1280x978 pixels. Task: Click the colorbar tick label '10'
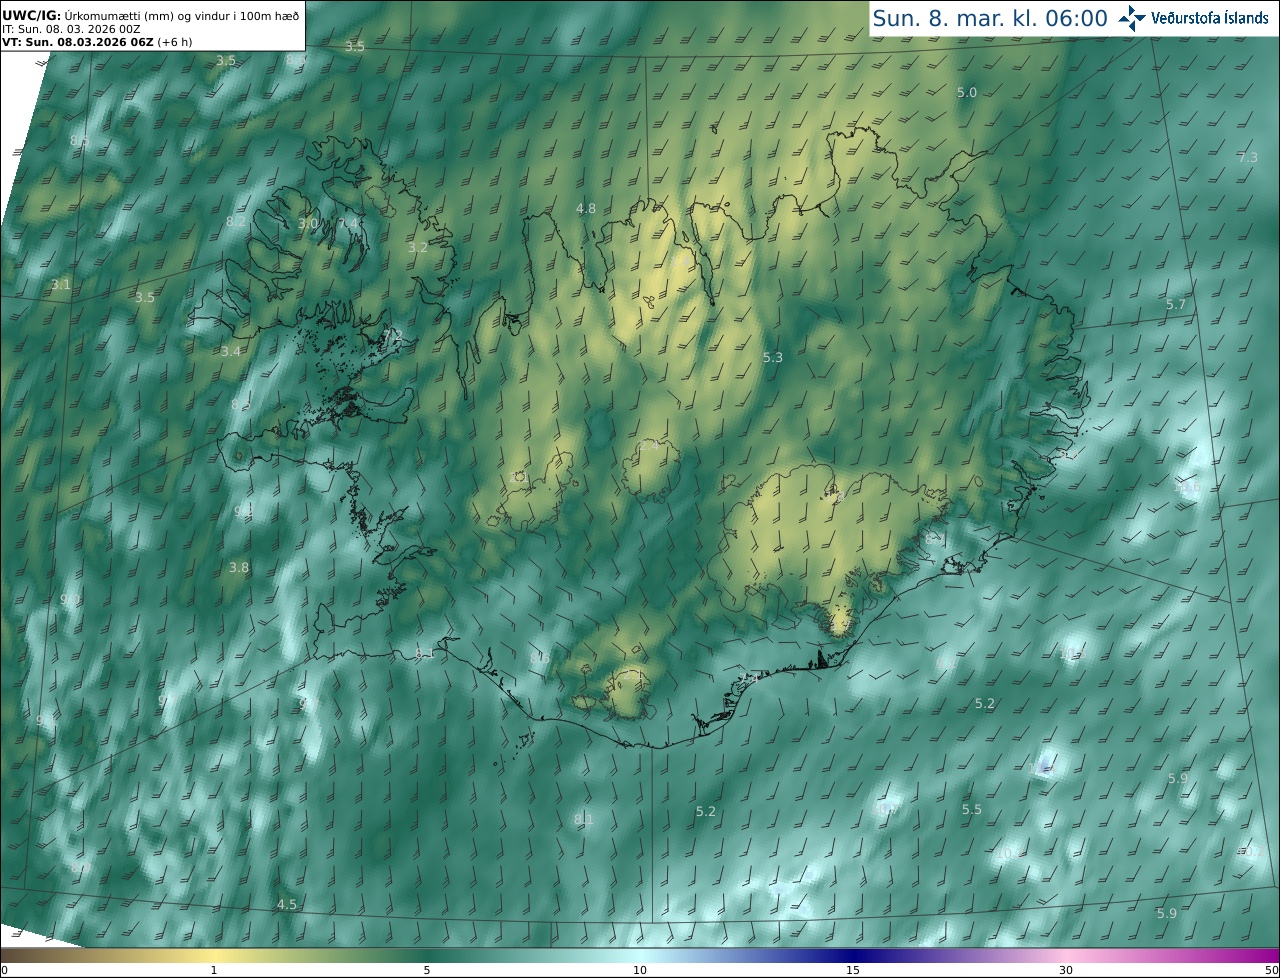pos(640,970)
